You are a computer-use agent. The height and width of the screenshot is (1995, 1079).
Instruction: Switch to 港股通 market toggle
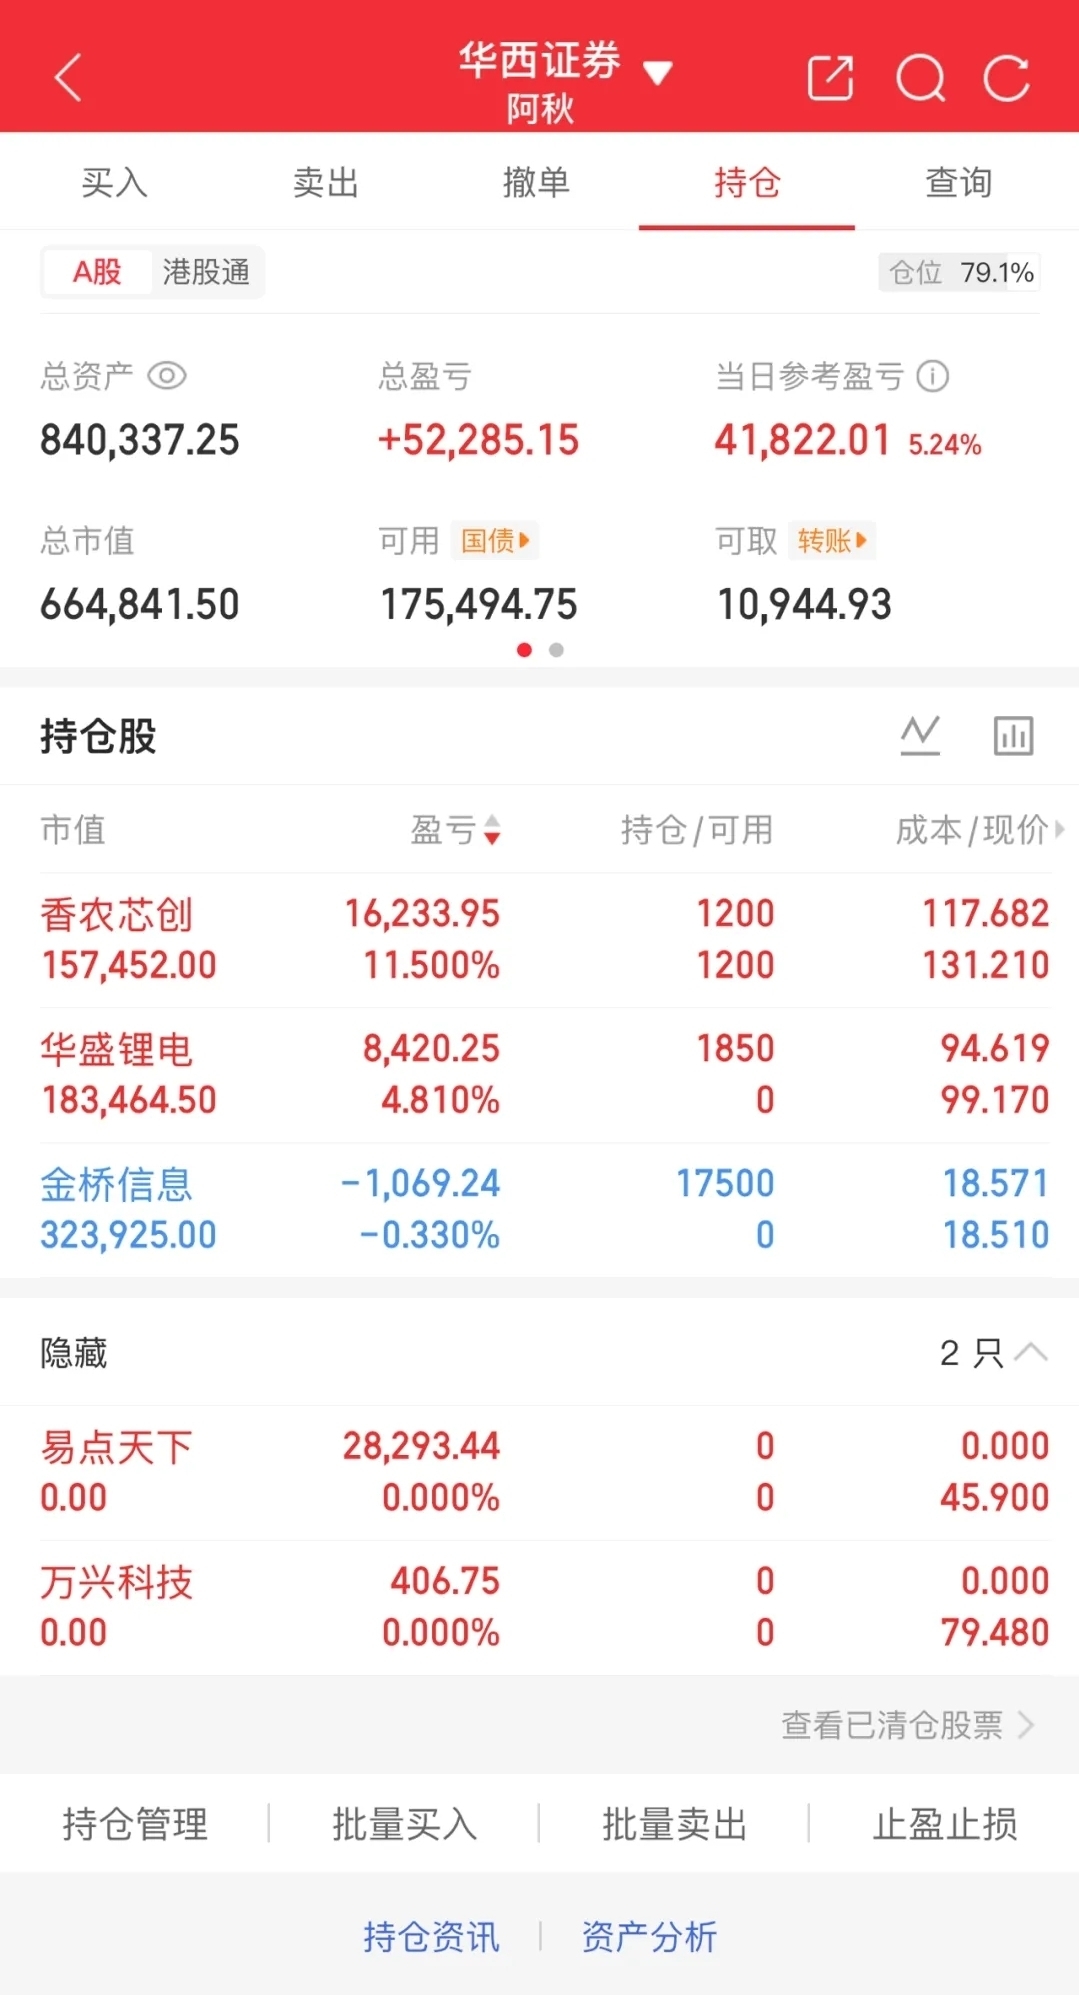[x=206, y=271]
